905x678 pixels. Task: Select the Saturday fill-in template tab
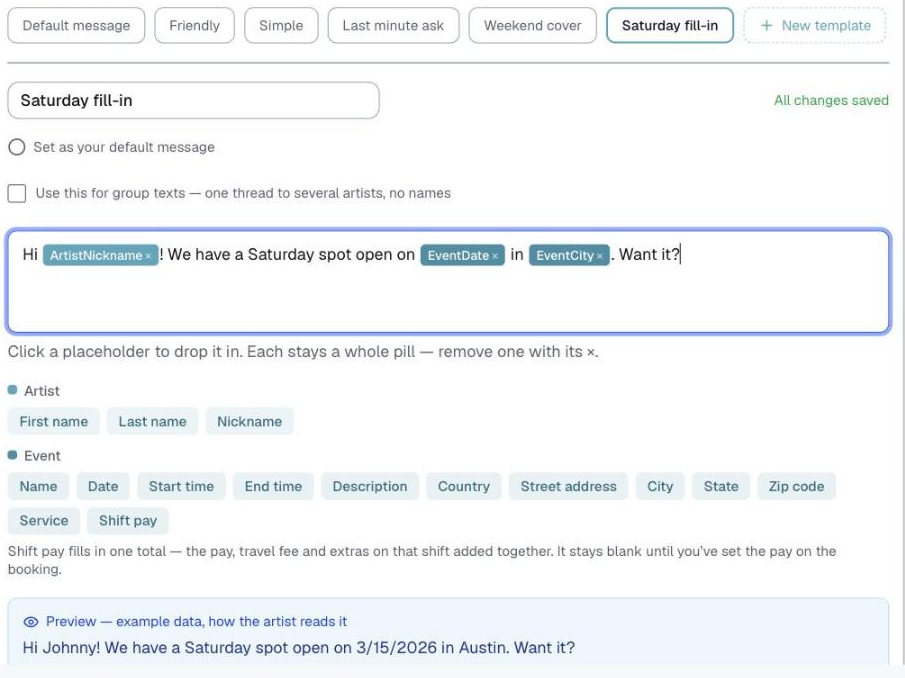click(670, 25)
